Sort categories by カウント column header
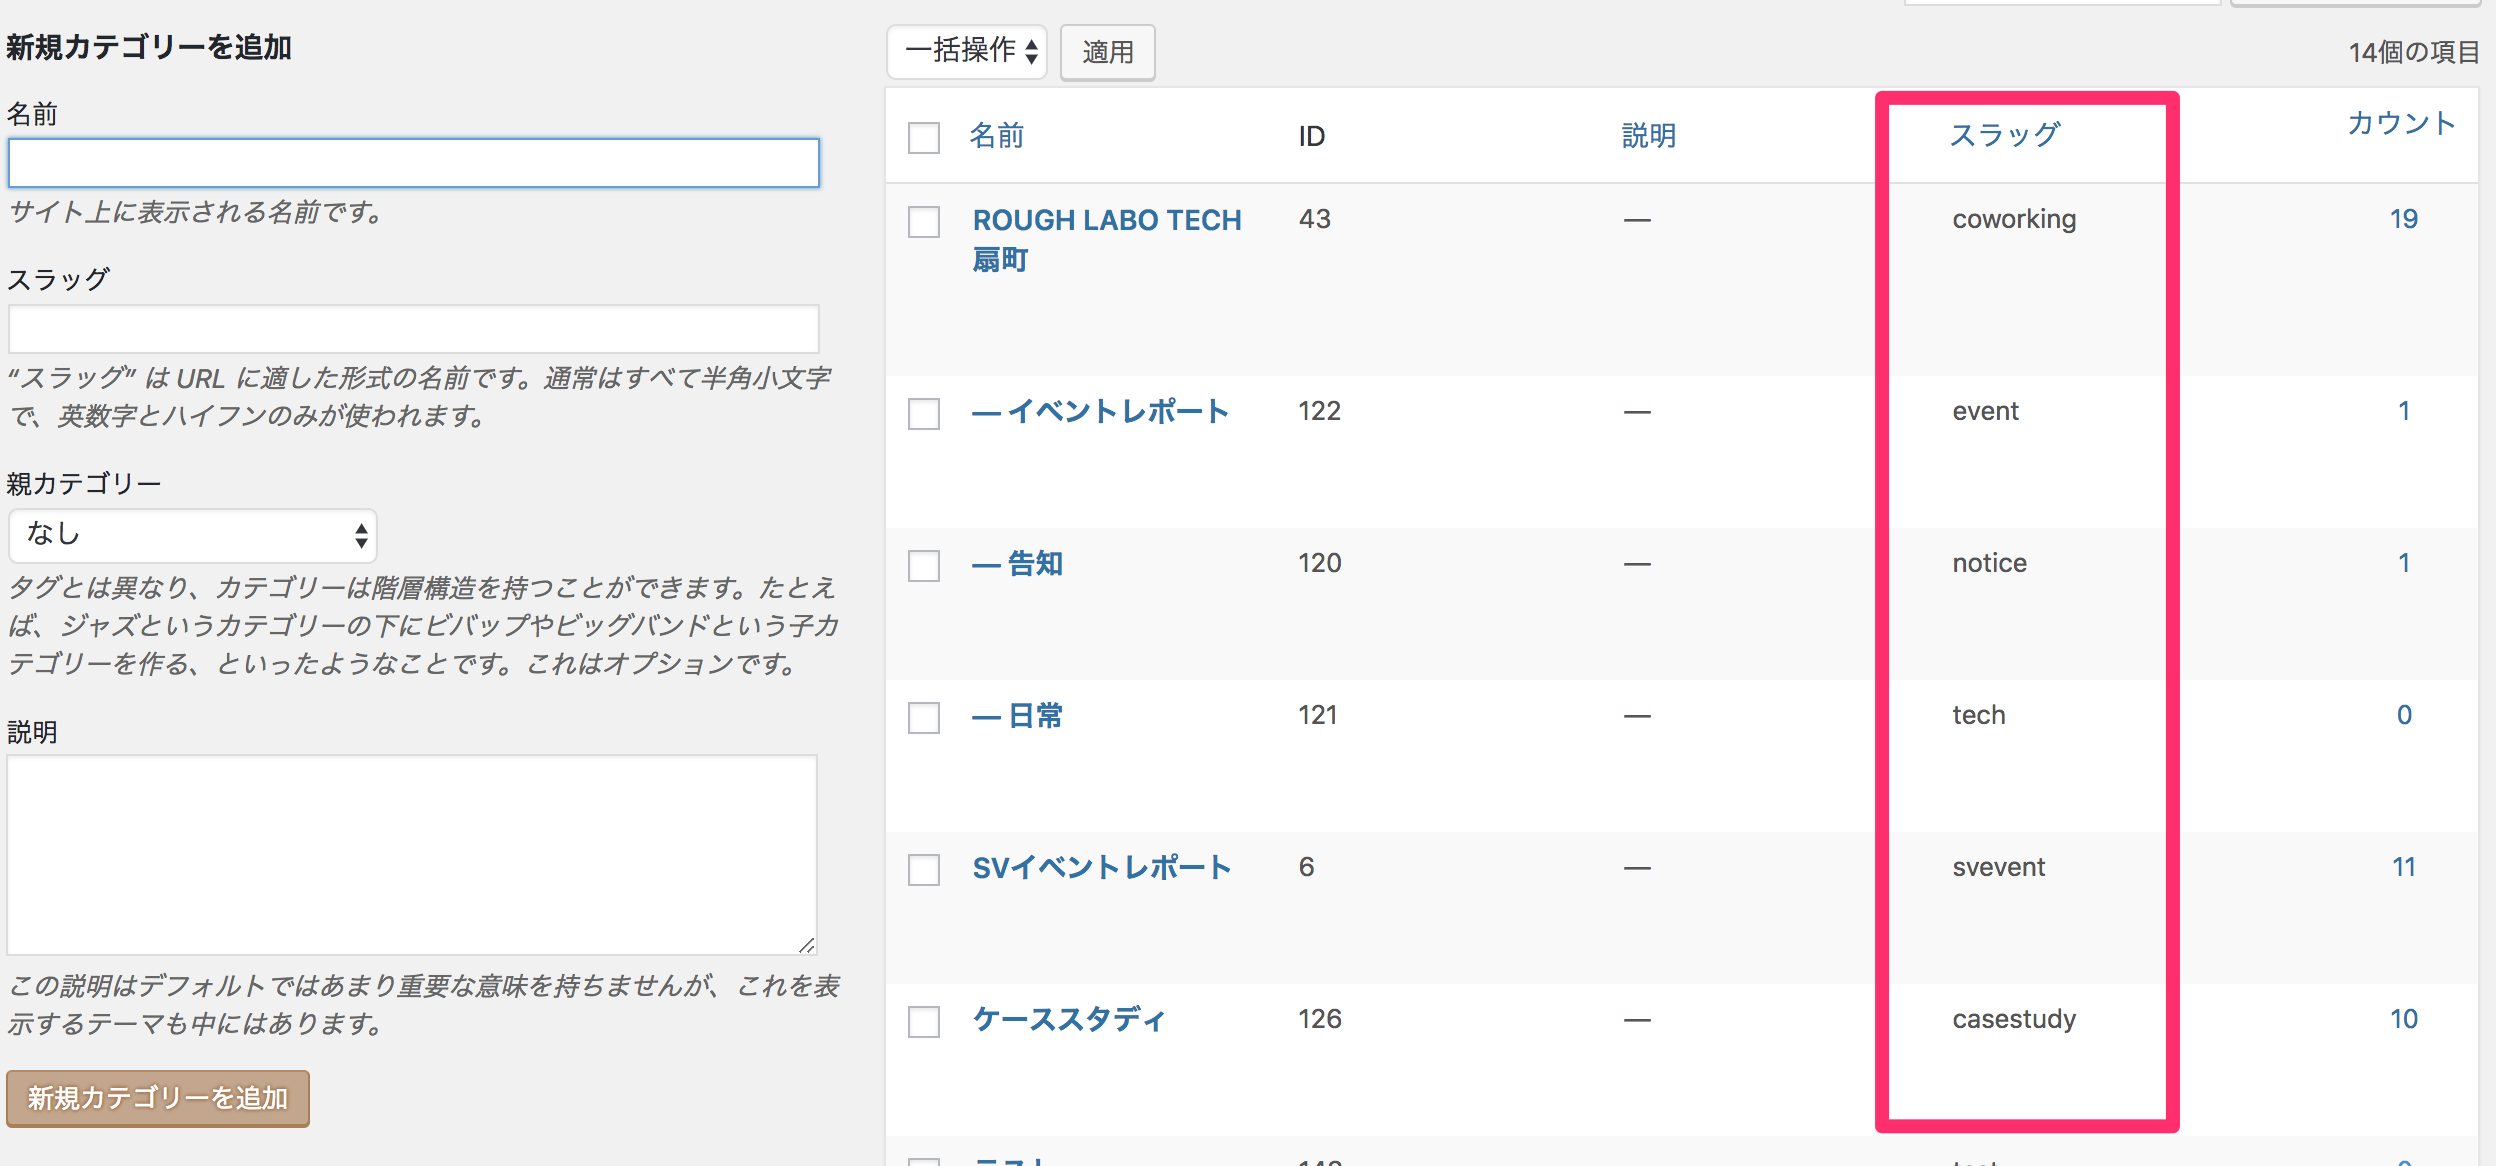2496x1166 pixels. click(2401, 123)
